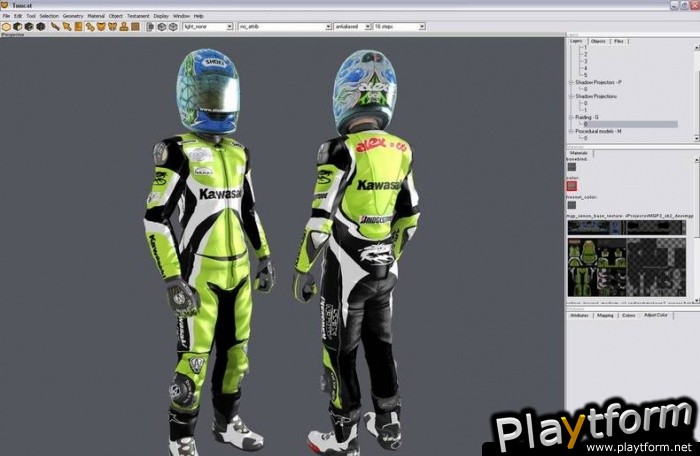This screenshot has width=700, height=456.
Task: Open the File menu
Action: point(6,16)
